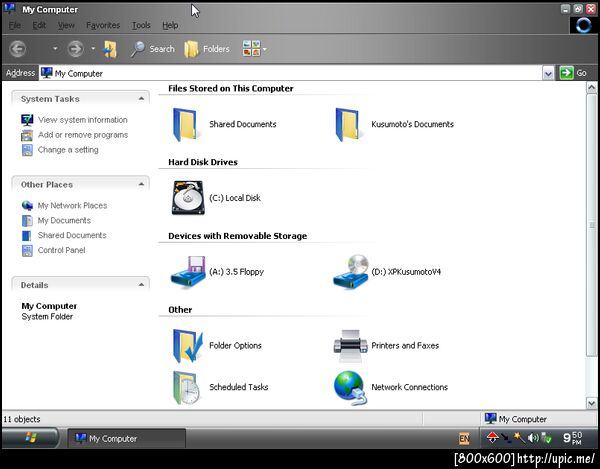Screen dimensions: 600x469
Task: Go to My Network Places link
Action: tap(72, 205)
